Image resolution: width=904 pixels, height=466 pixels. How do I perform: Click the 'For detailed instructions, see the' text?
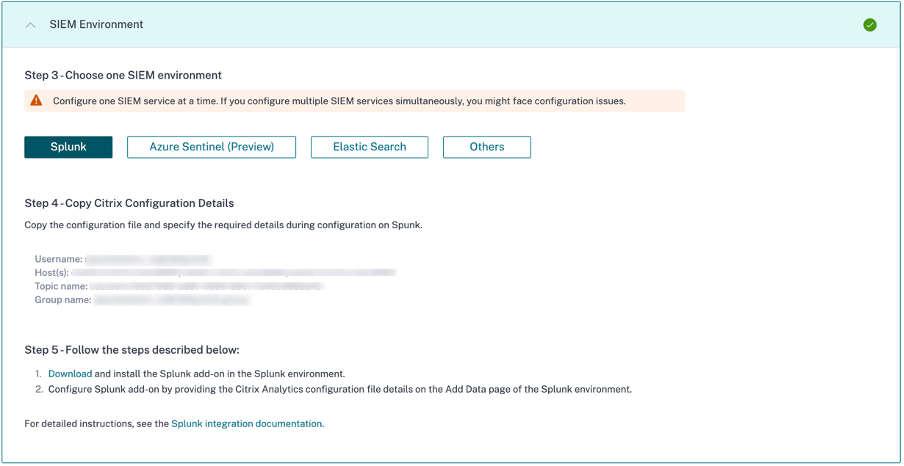[96, 423]
